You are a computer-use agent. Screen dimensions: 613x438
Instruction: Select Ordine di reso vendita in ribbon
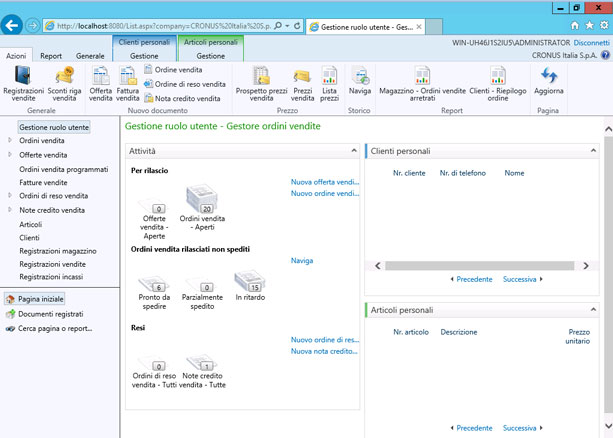[x=185, y=84]
